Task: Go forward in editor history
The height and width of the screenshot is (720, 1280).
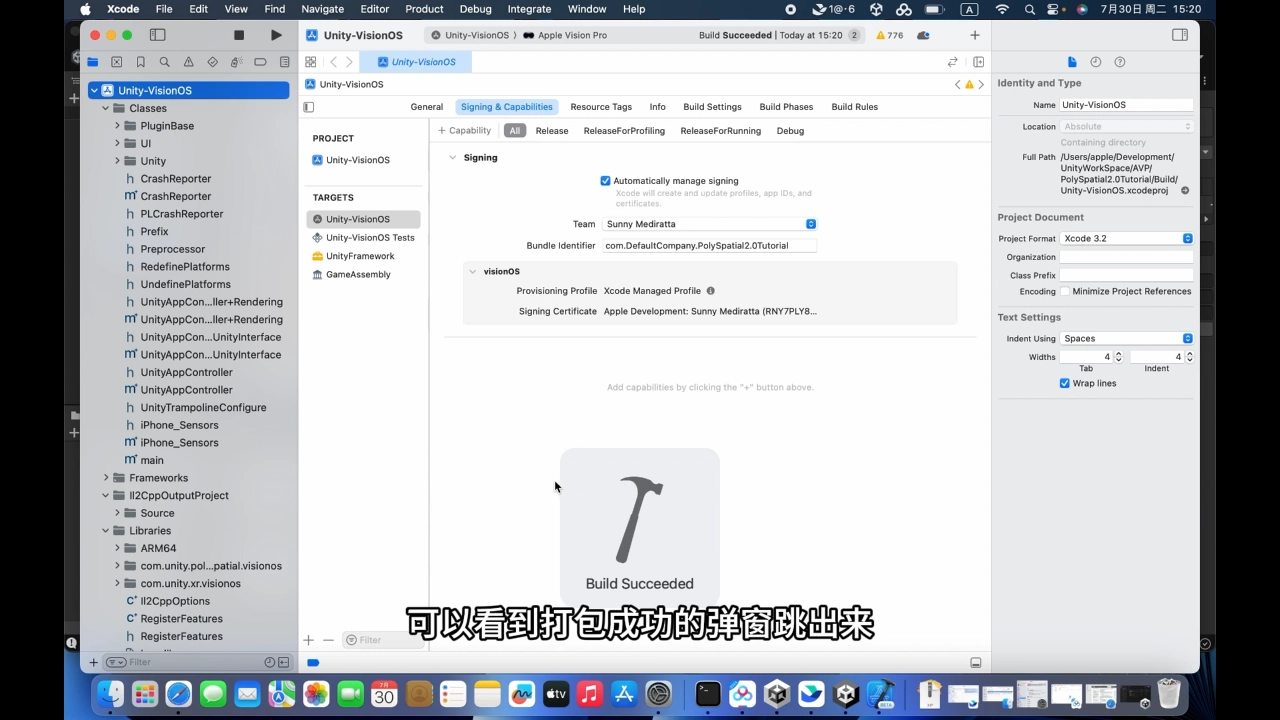Action: 349,62
